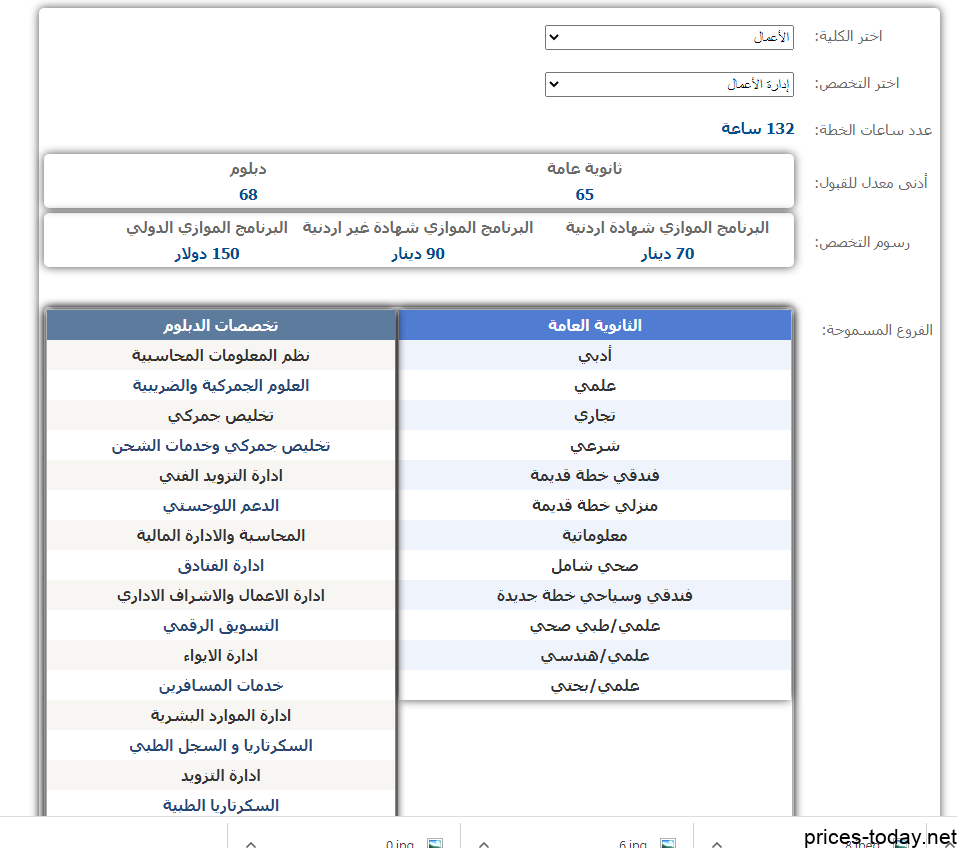Select the تجاري branch row

click(594, 415)
